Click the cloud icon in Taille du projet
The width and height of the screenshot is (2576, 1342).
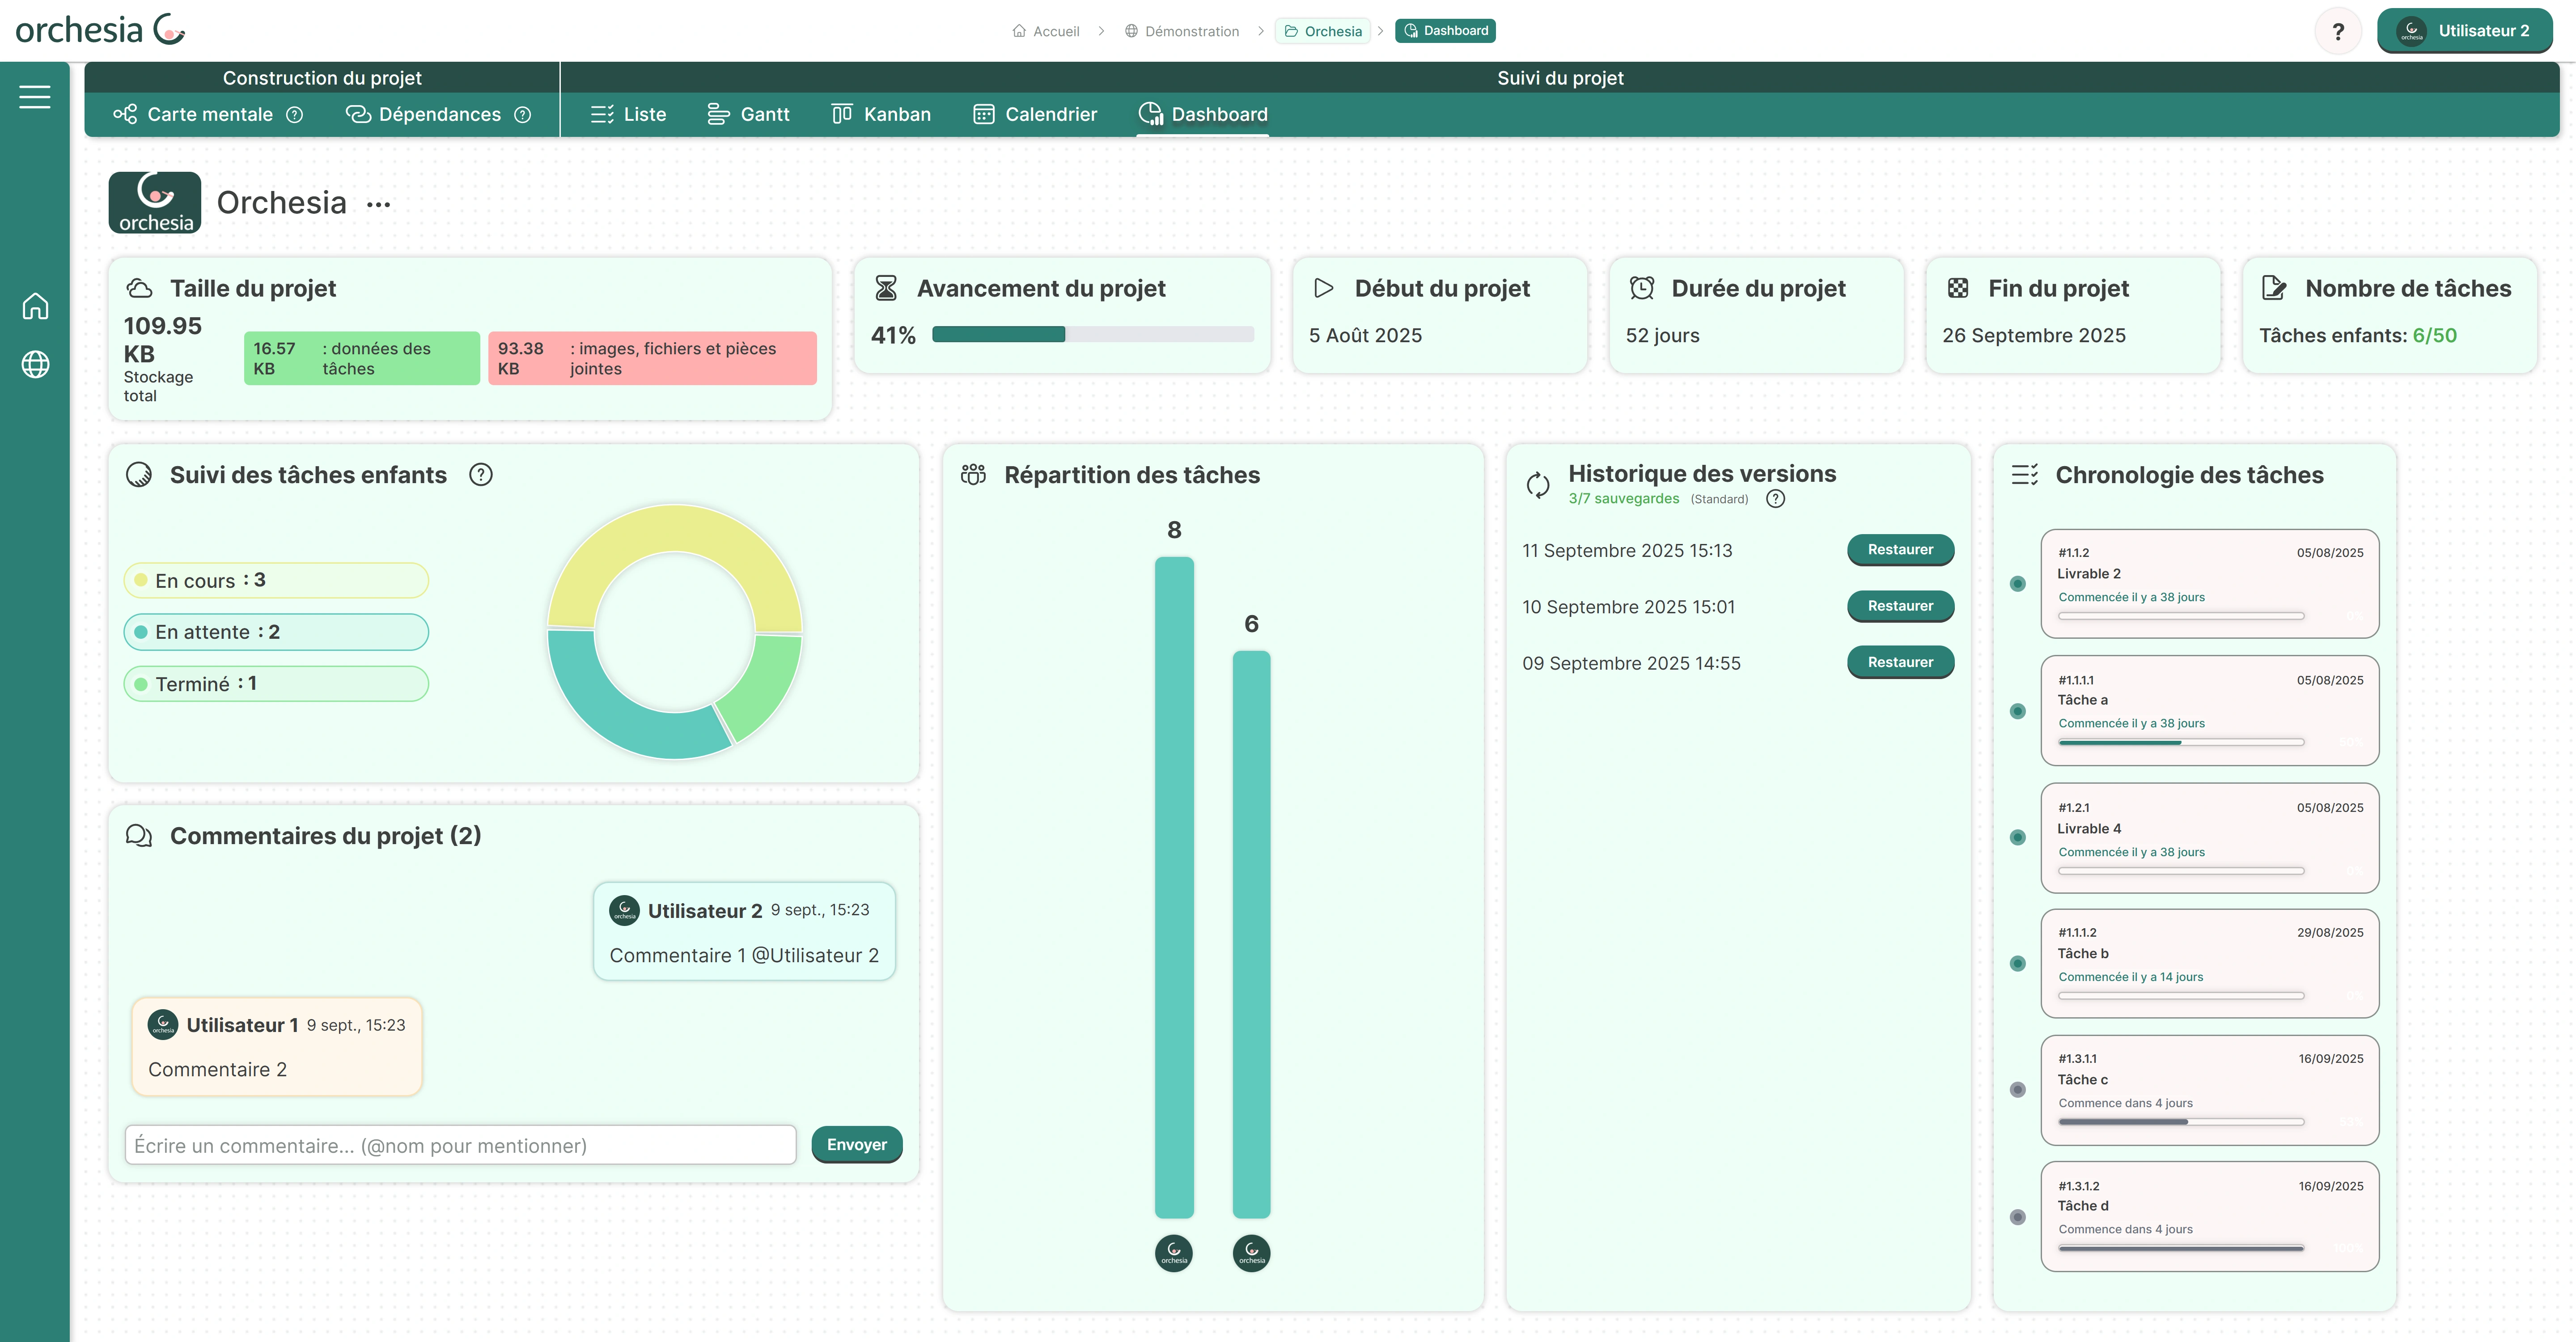[140, 288]
